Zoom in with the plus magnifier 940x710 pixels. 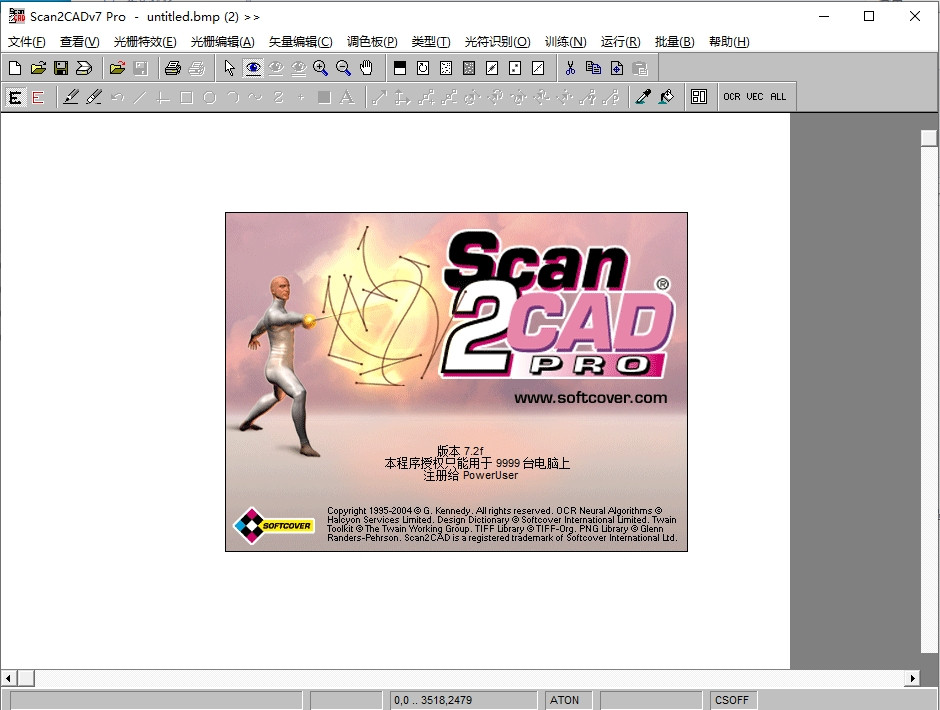pos(321,68)
